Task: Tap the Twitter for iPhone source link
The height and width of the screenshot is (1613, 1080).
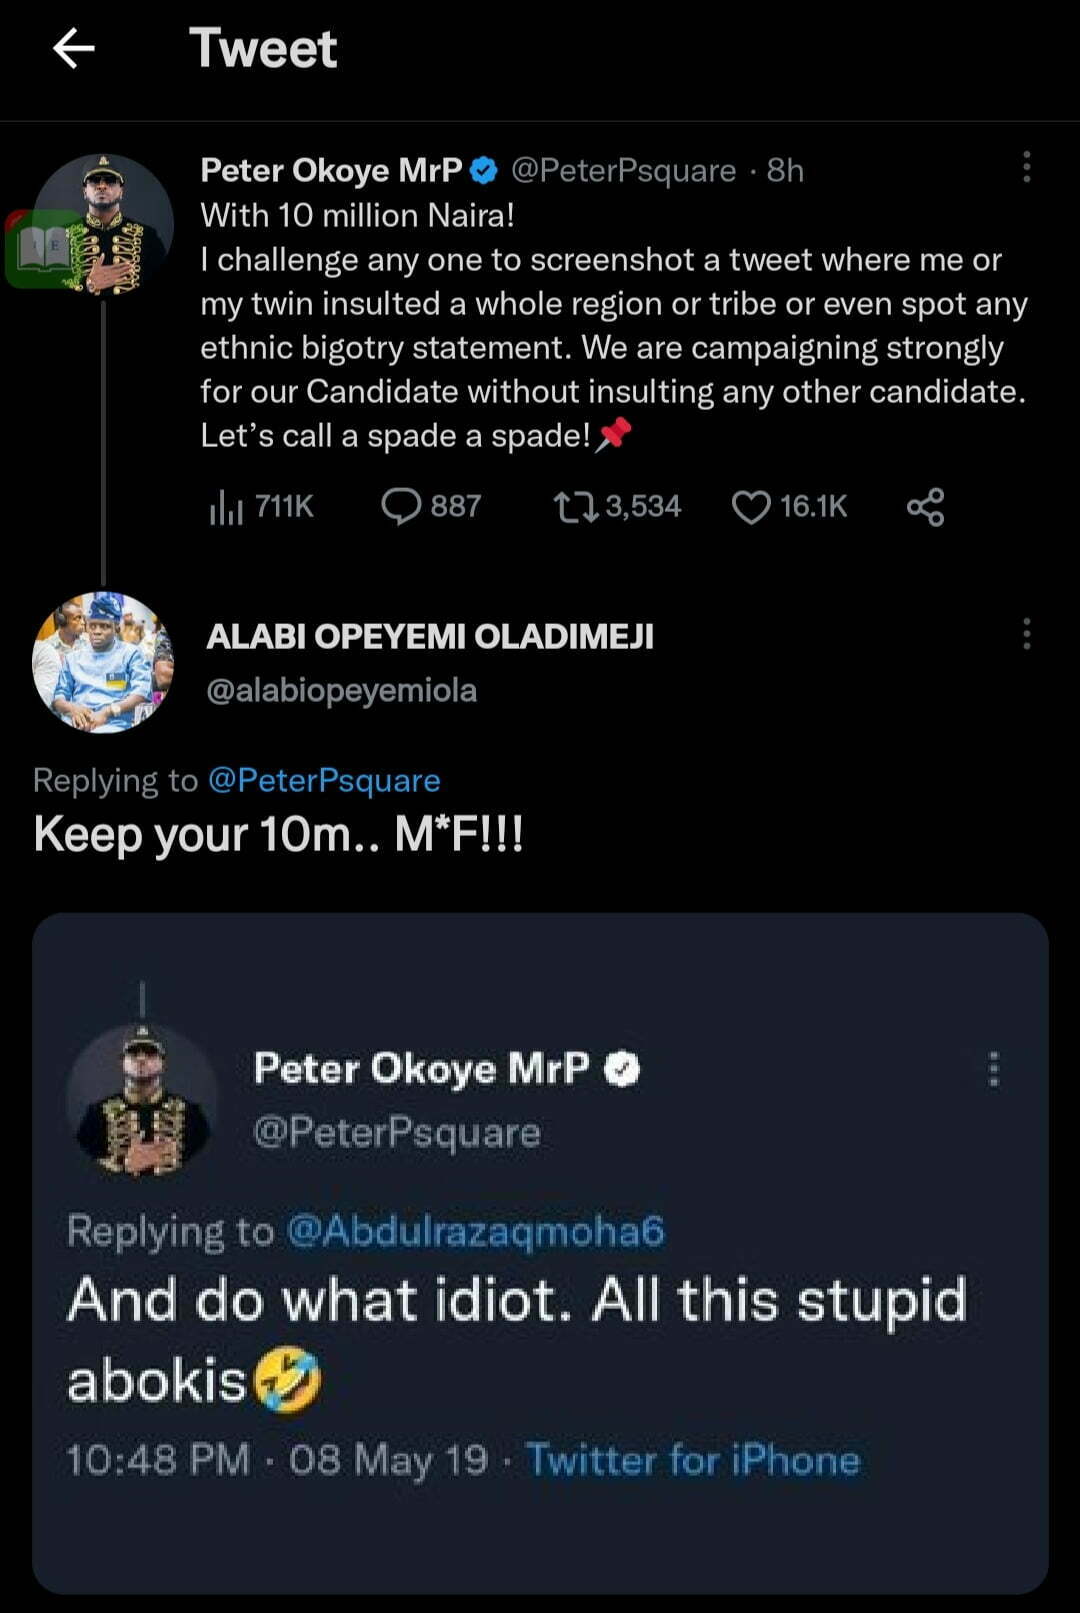Action: coord(693,1459)
